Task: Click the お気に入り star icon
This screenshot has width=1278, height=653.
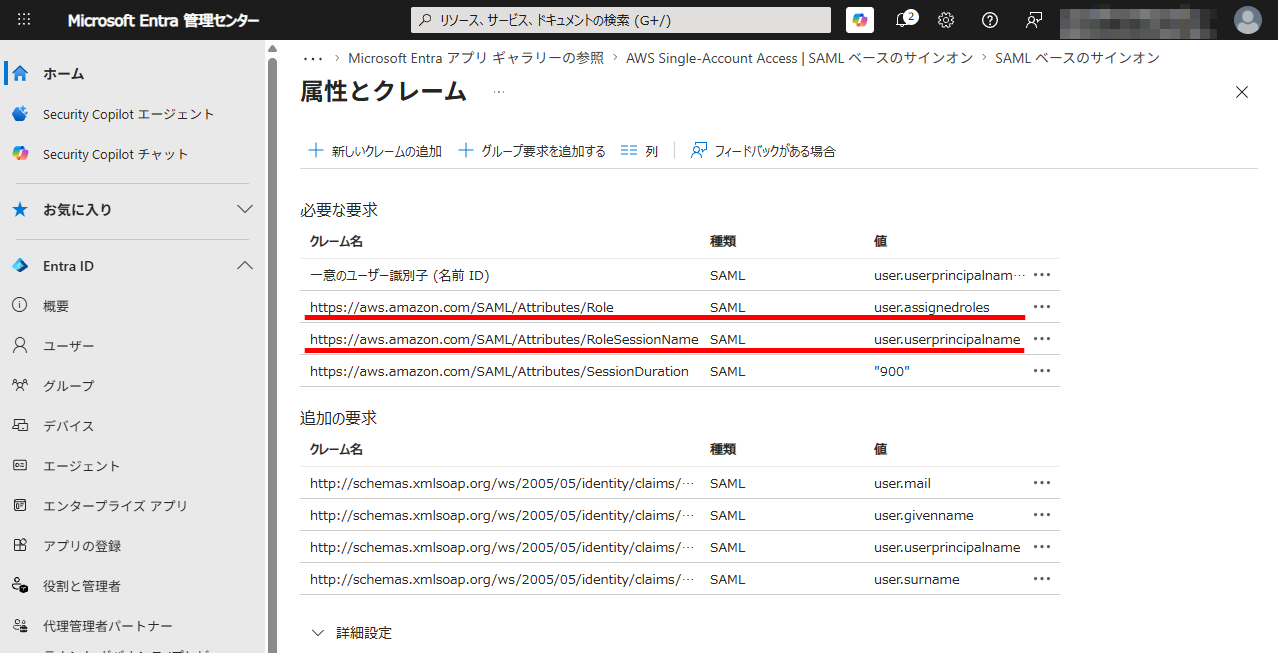Action: [x=20, y=210]
